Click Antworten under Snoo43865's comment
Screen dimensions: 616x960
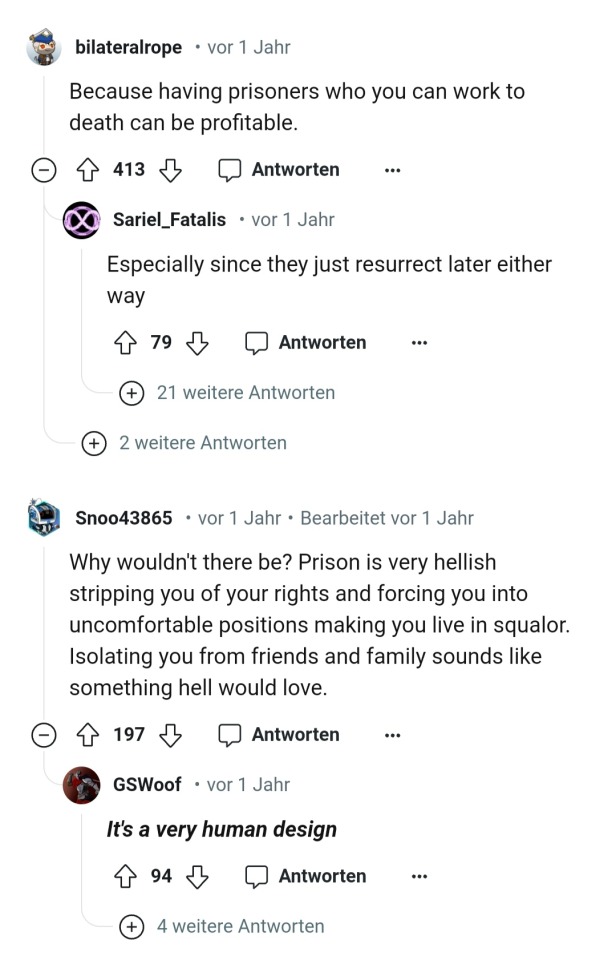click(x=281, y=735)
